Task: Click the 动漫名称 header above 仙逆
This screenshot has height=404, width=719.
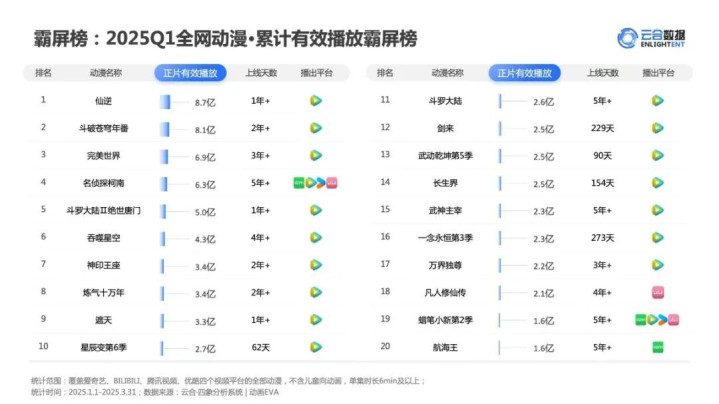Action: coord(105,73)
